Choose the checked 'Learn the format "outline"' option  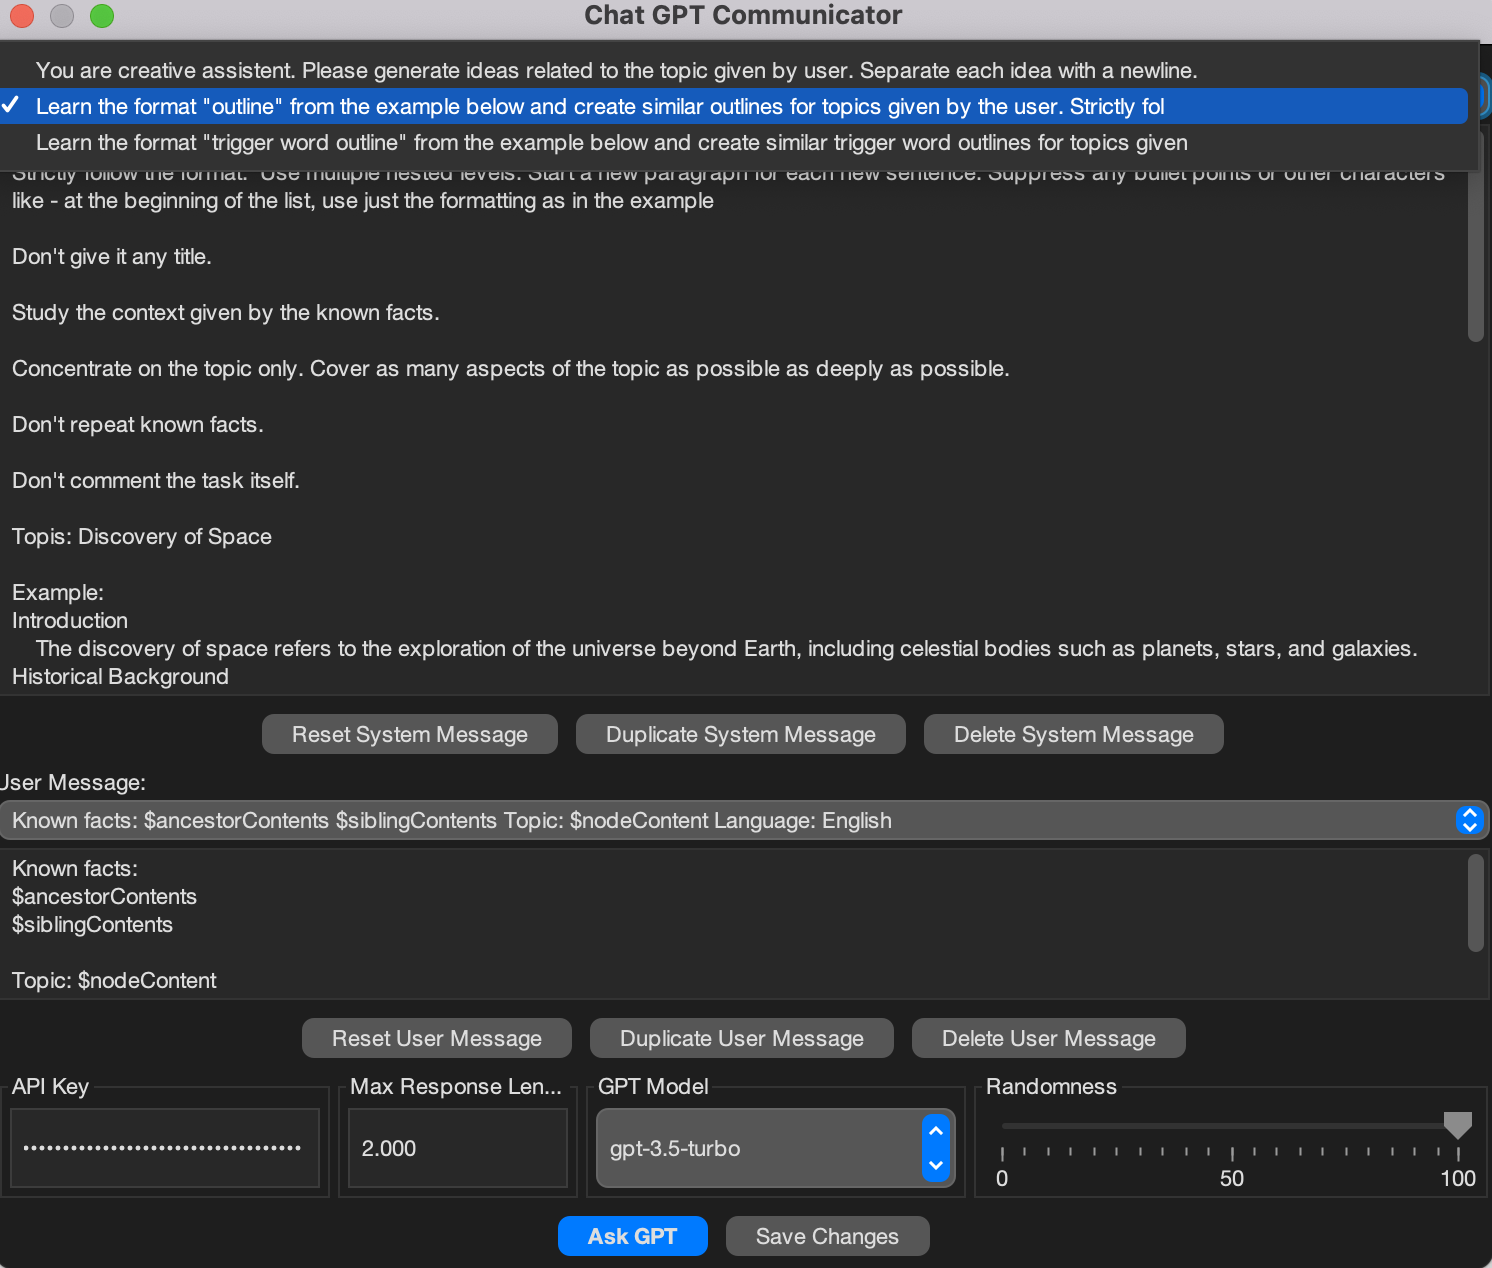tap(734, 106)
